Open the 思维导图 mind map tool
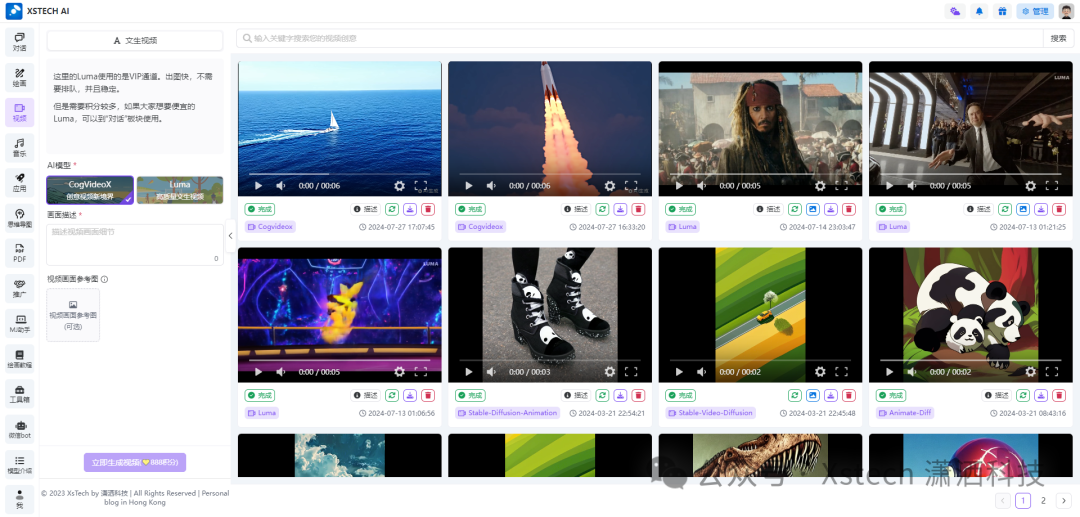The height and width of the screenshot is (517, 1080). (x=19, y=218)
